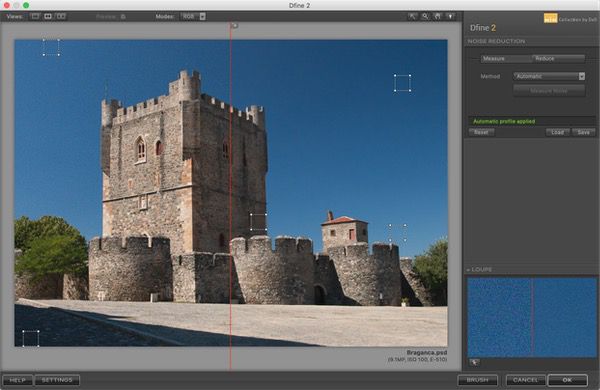Viewport: 600px width, 390px height.
Task: Select the Hand pan tool
Action: tap(438, 16)
